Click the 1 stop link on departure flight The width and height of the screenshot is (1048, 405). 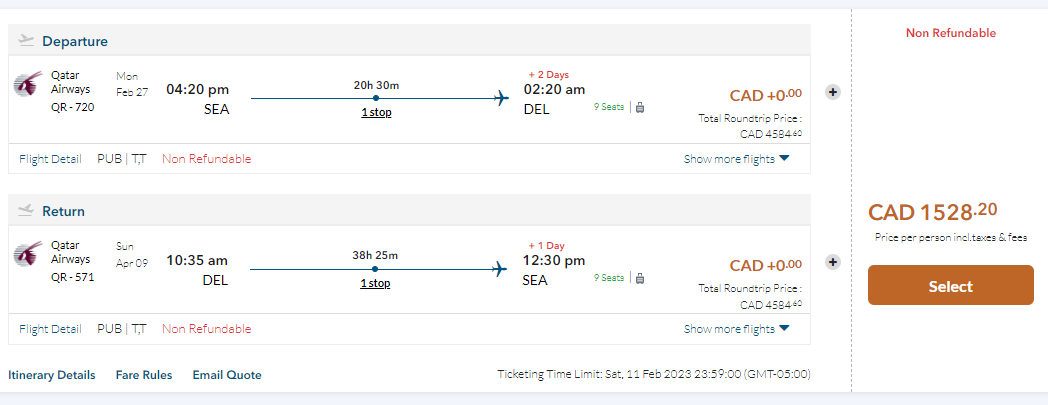tap(376, 112)
